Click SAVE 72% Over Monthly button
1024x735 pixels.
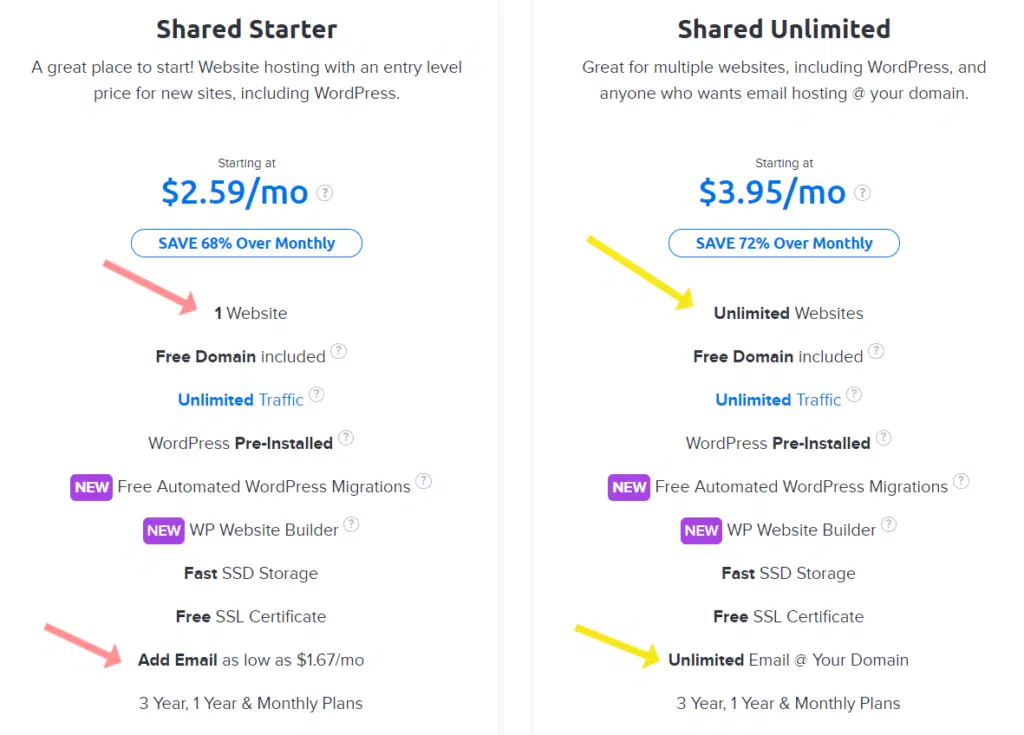(x=784, y=243)
